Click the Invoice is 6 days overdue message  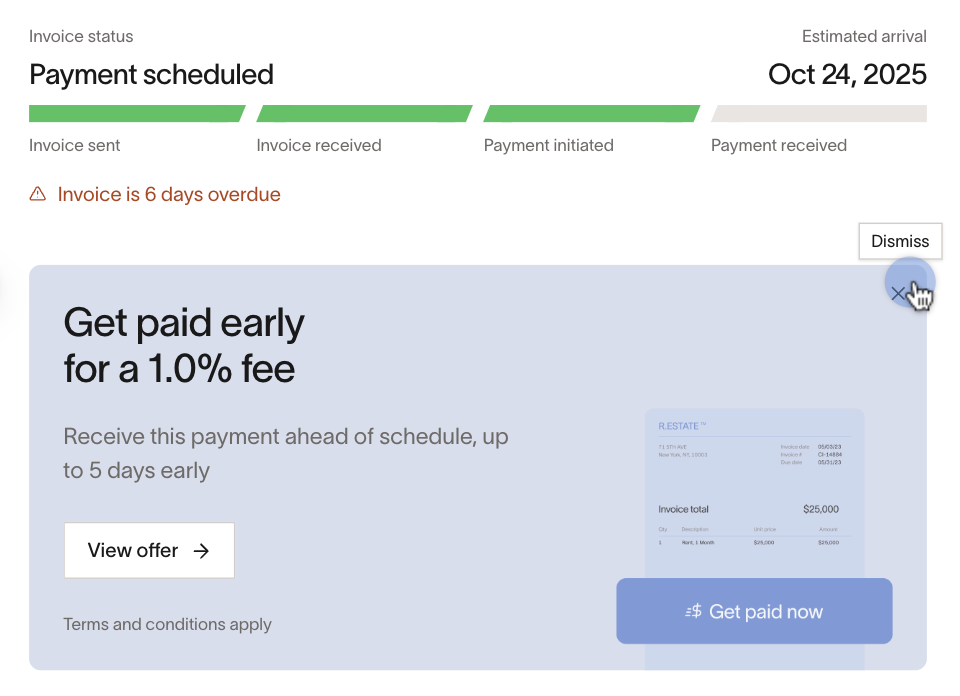pyautogui.click(x=169, y=194)
